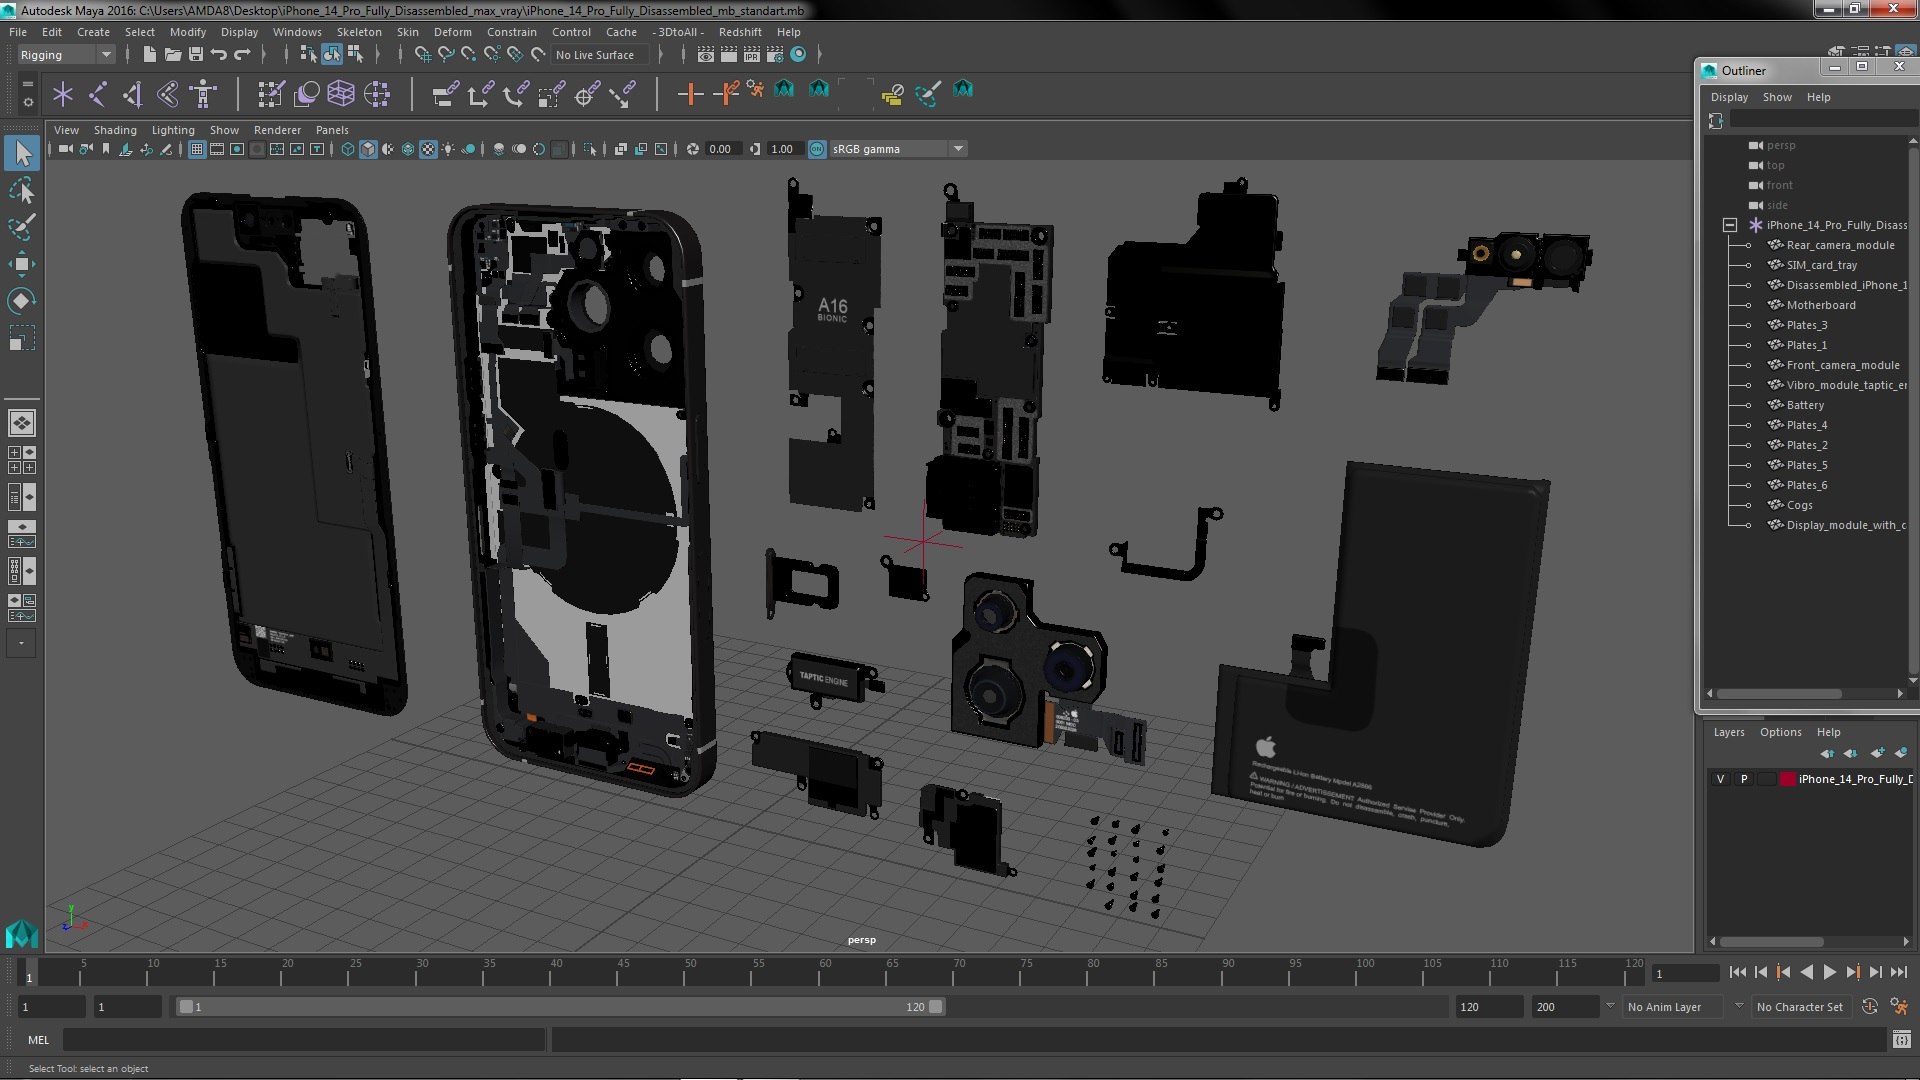Click the IPR render icon
Viewport: 1920px width, 1080px height.
(x=752, y=55)
